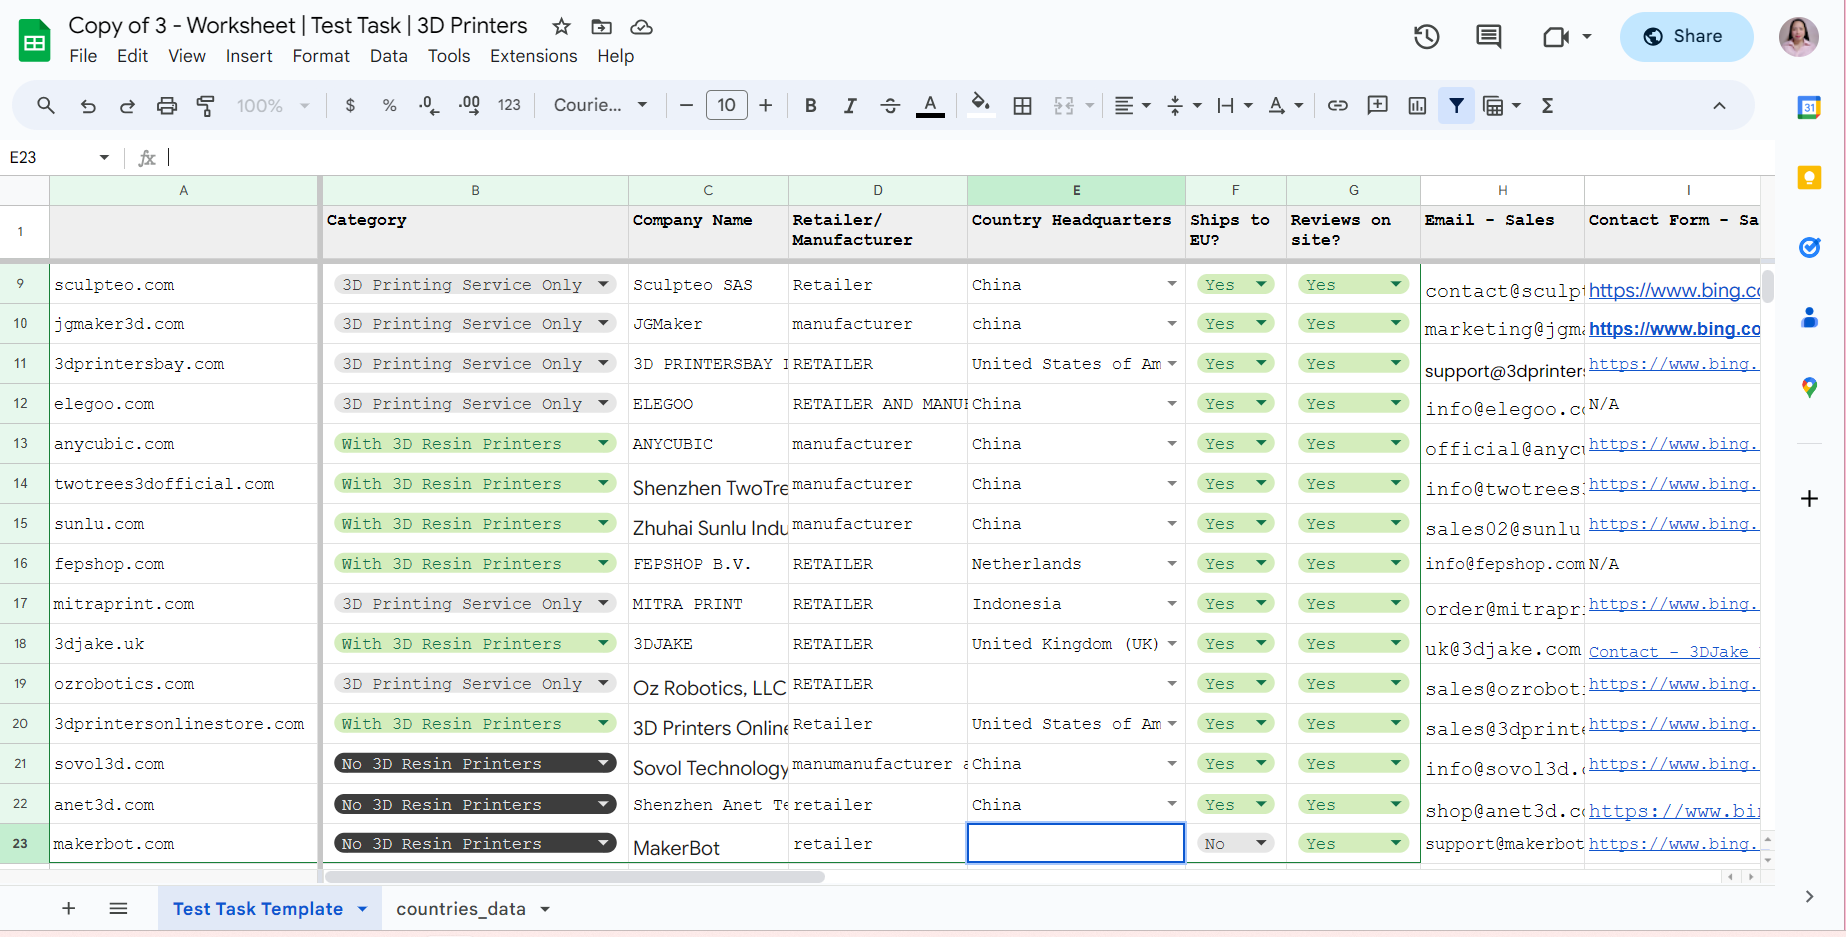The image size is (1846, 937).
Task: Open the Functions sigma menu
Action: tap(1547, 105)
